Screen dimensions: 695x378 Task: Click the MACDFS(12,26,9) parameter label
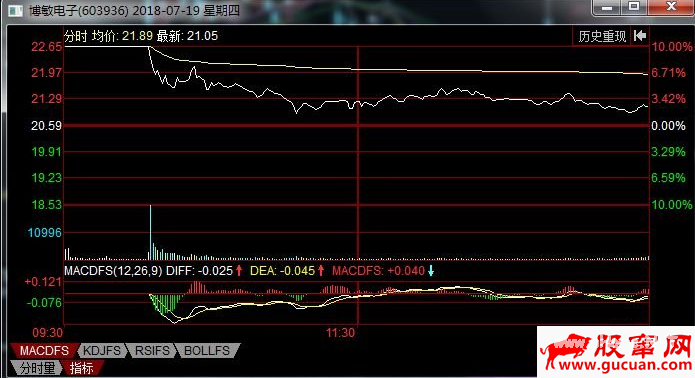(113, 270)
